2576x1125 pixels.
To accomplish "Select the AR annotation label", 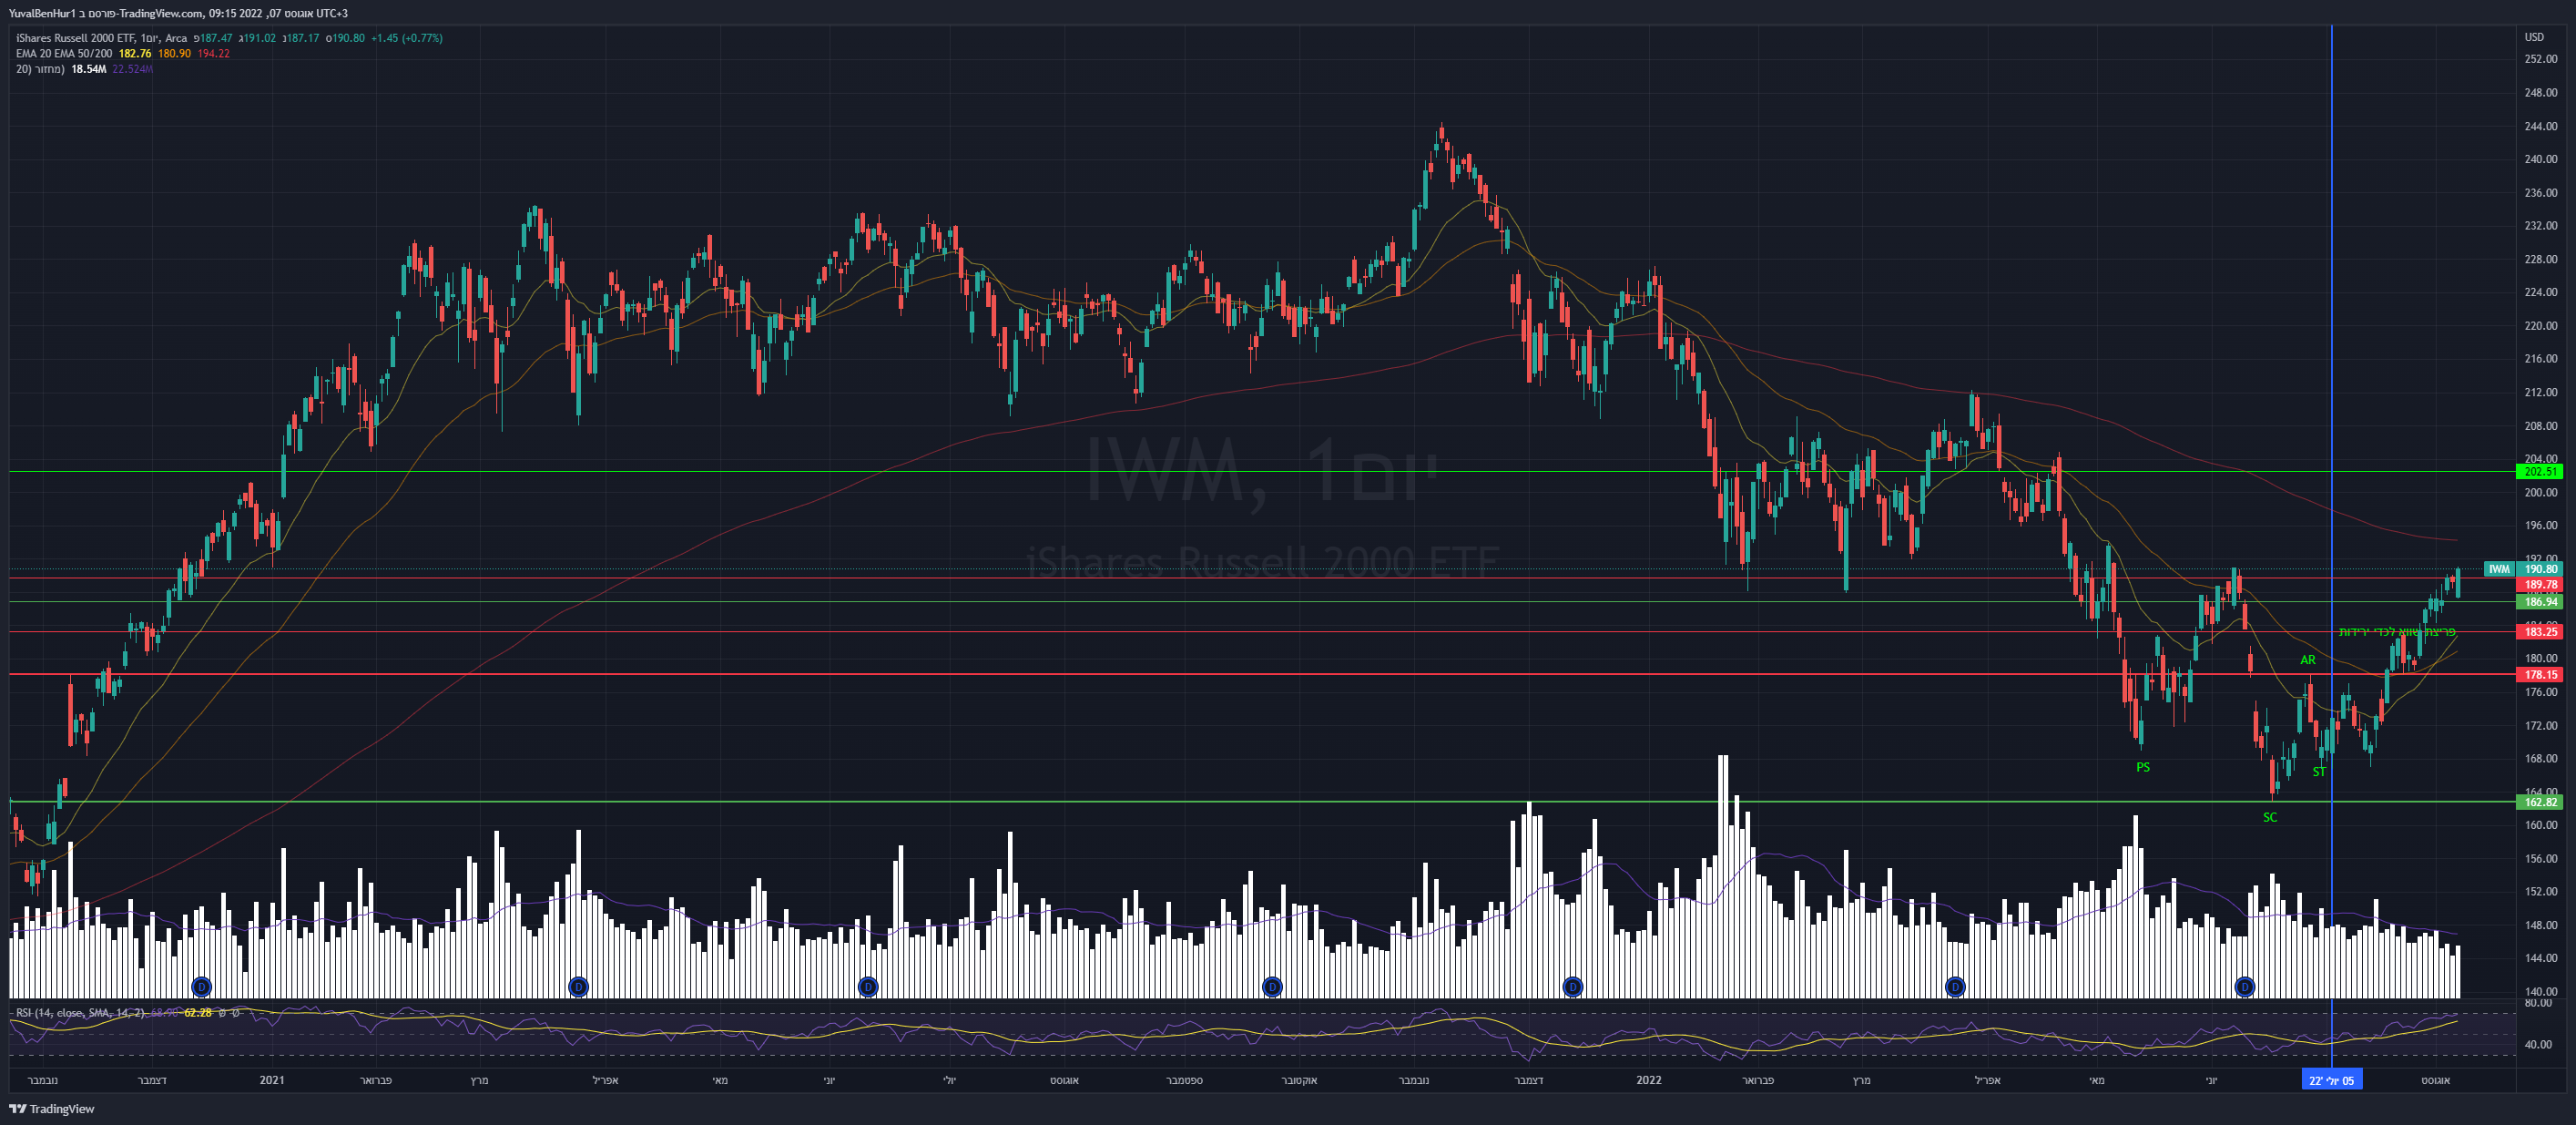I will click(2308, 660).
